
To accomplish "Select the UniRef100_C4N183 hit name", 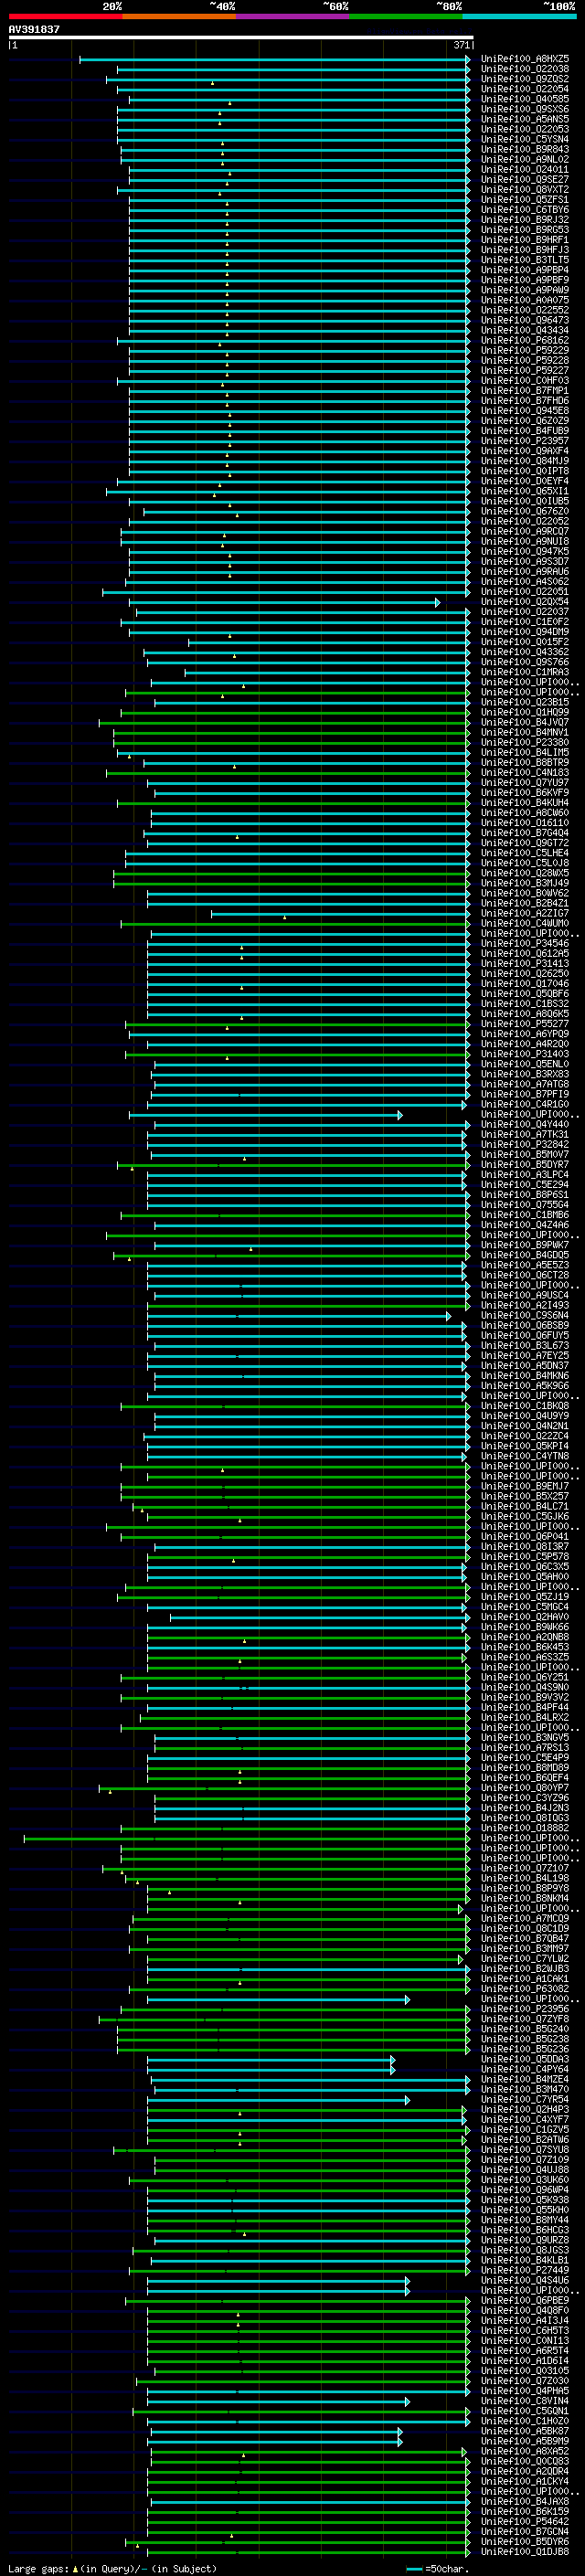I will [525, 772].
